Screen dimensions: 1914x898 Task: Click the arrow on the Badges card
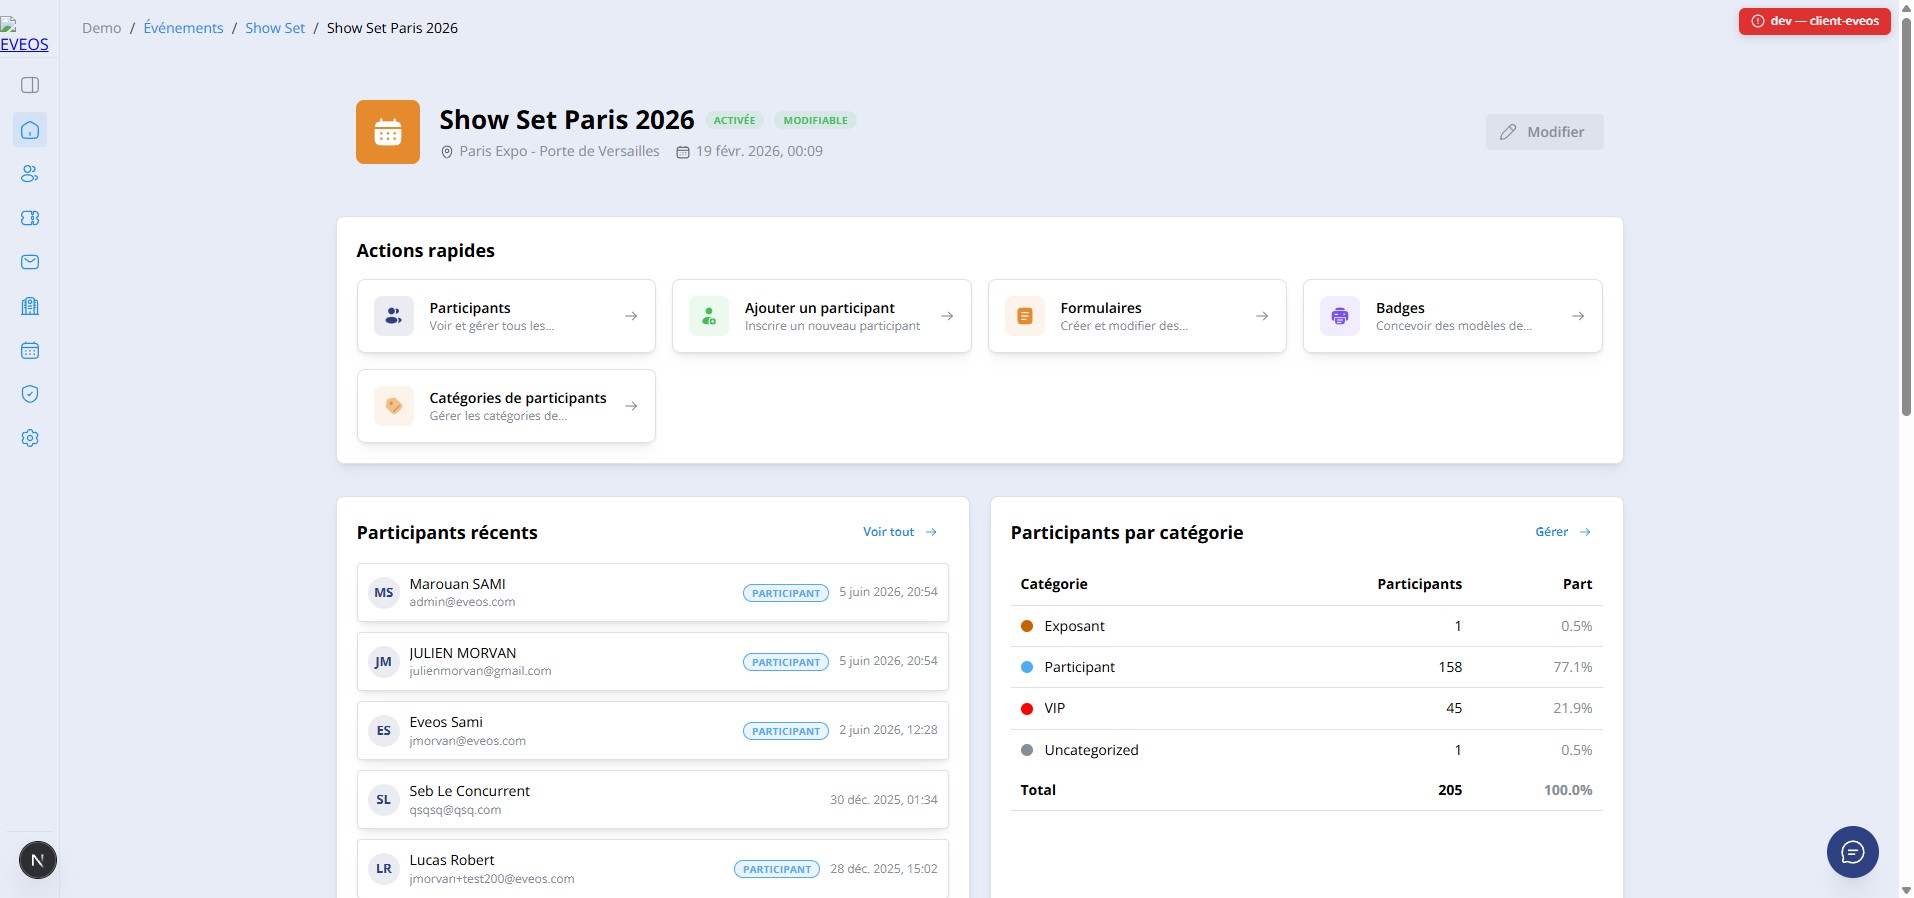pyautogui.click(x=1578, y=316)
